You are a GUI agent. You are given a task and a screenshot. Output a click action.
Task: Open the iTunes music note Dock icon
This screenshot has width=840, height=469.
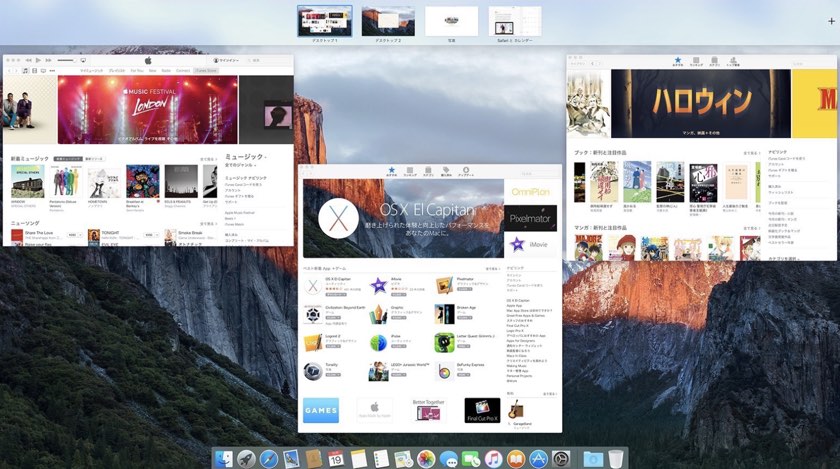tap(493, 459)
